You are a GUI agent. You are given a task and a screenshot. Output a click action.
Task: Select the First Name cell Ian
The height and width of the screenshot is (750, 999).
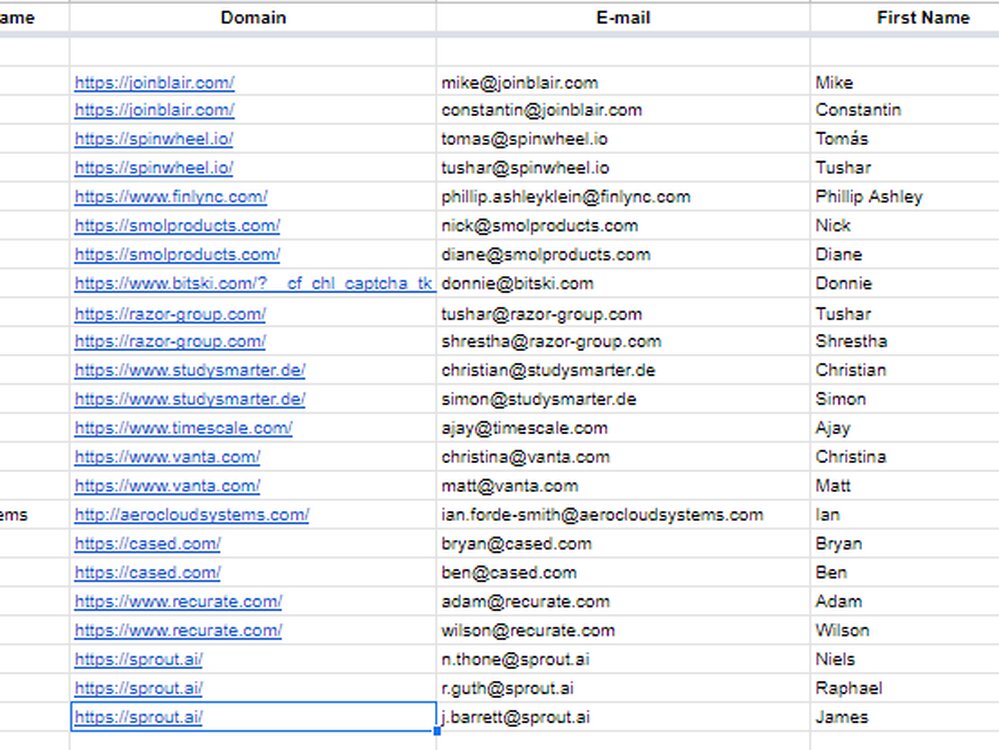click(x=905, y=515)
